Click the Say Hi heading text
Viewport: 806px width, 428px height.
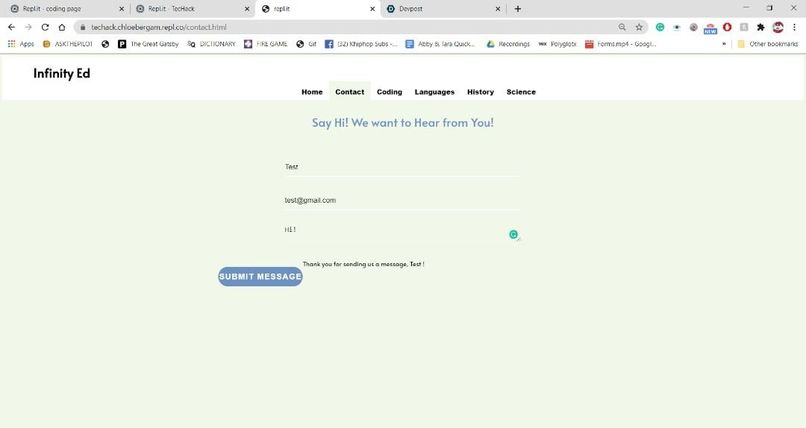tap(402, 123)
